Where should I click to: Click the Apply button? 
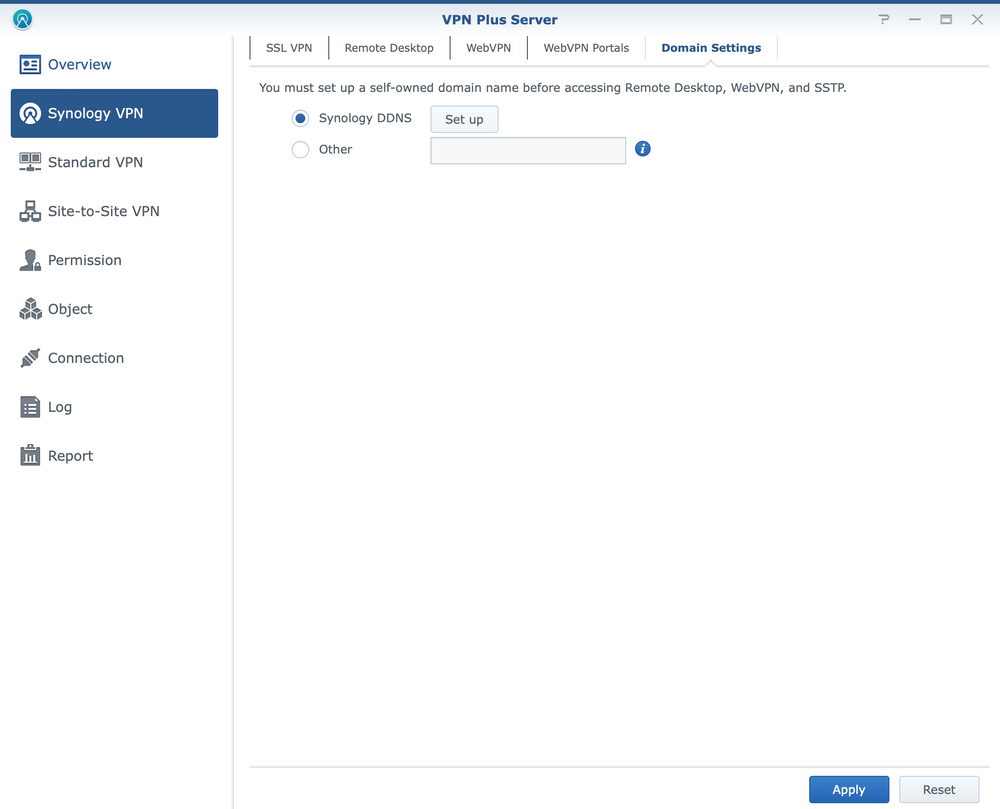(849, 789)
